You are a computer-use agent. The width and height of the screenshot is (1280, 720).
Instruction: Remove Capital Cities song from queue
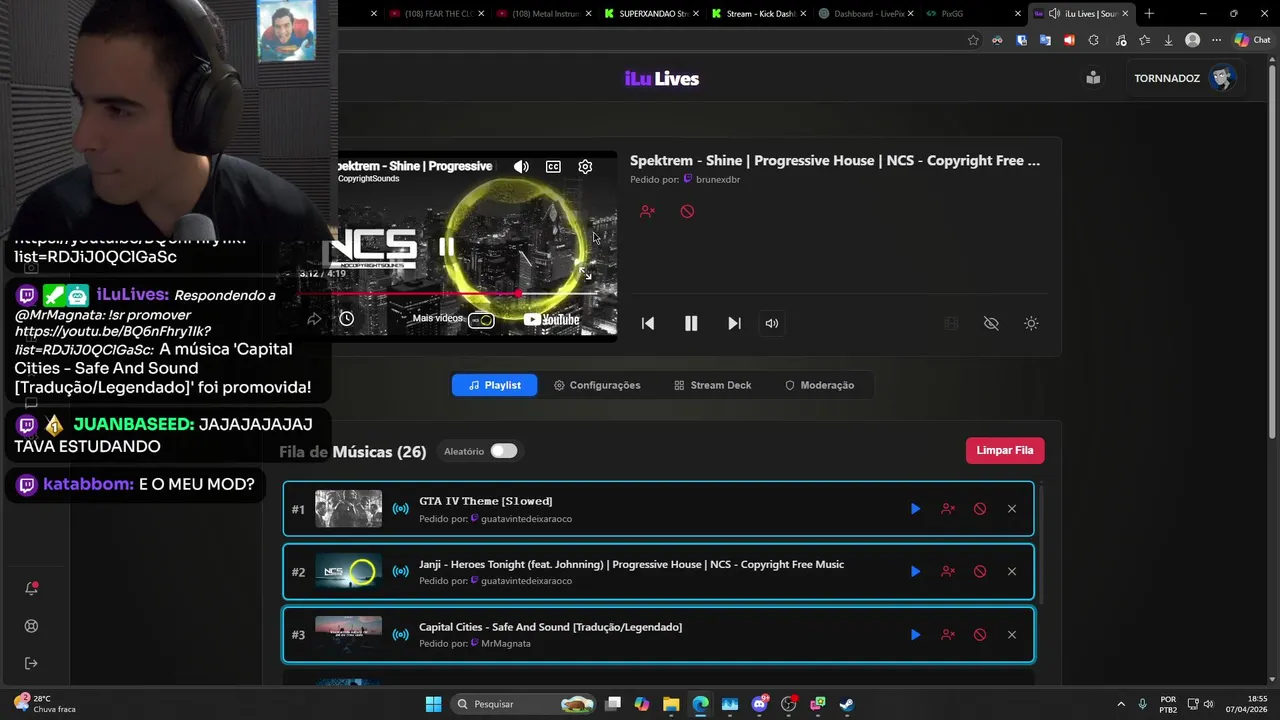(x=1012, y=635)
